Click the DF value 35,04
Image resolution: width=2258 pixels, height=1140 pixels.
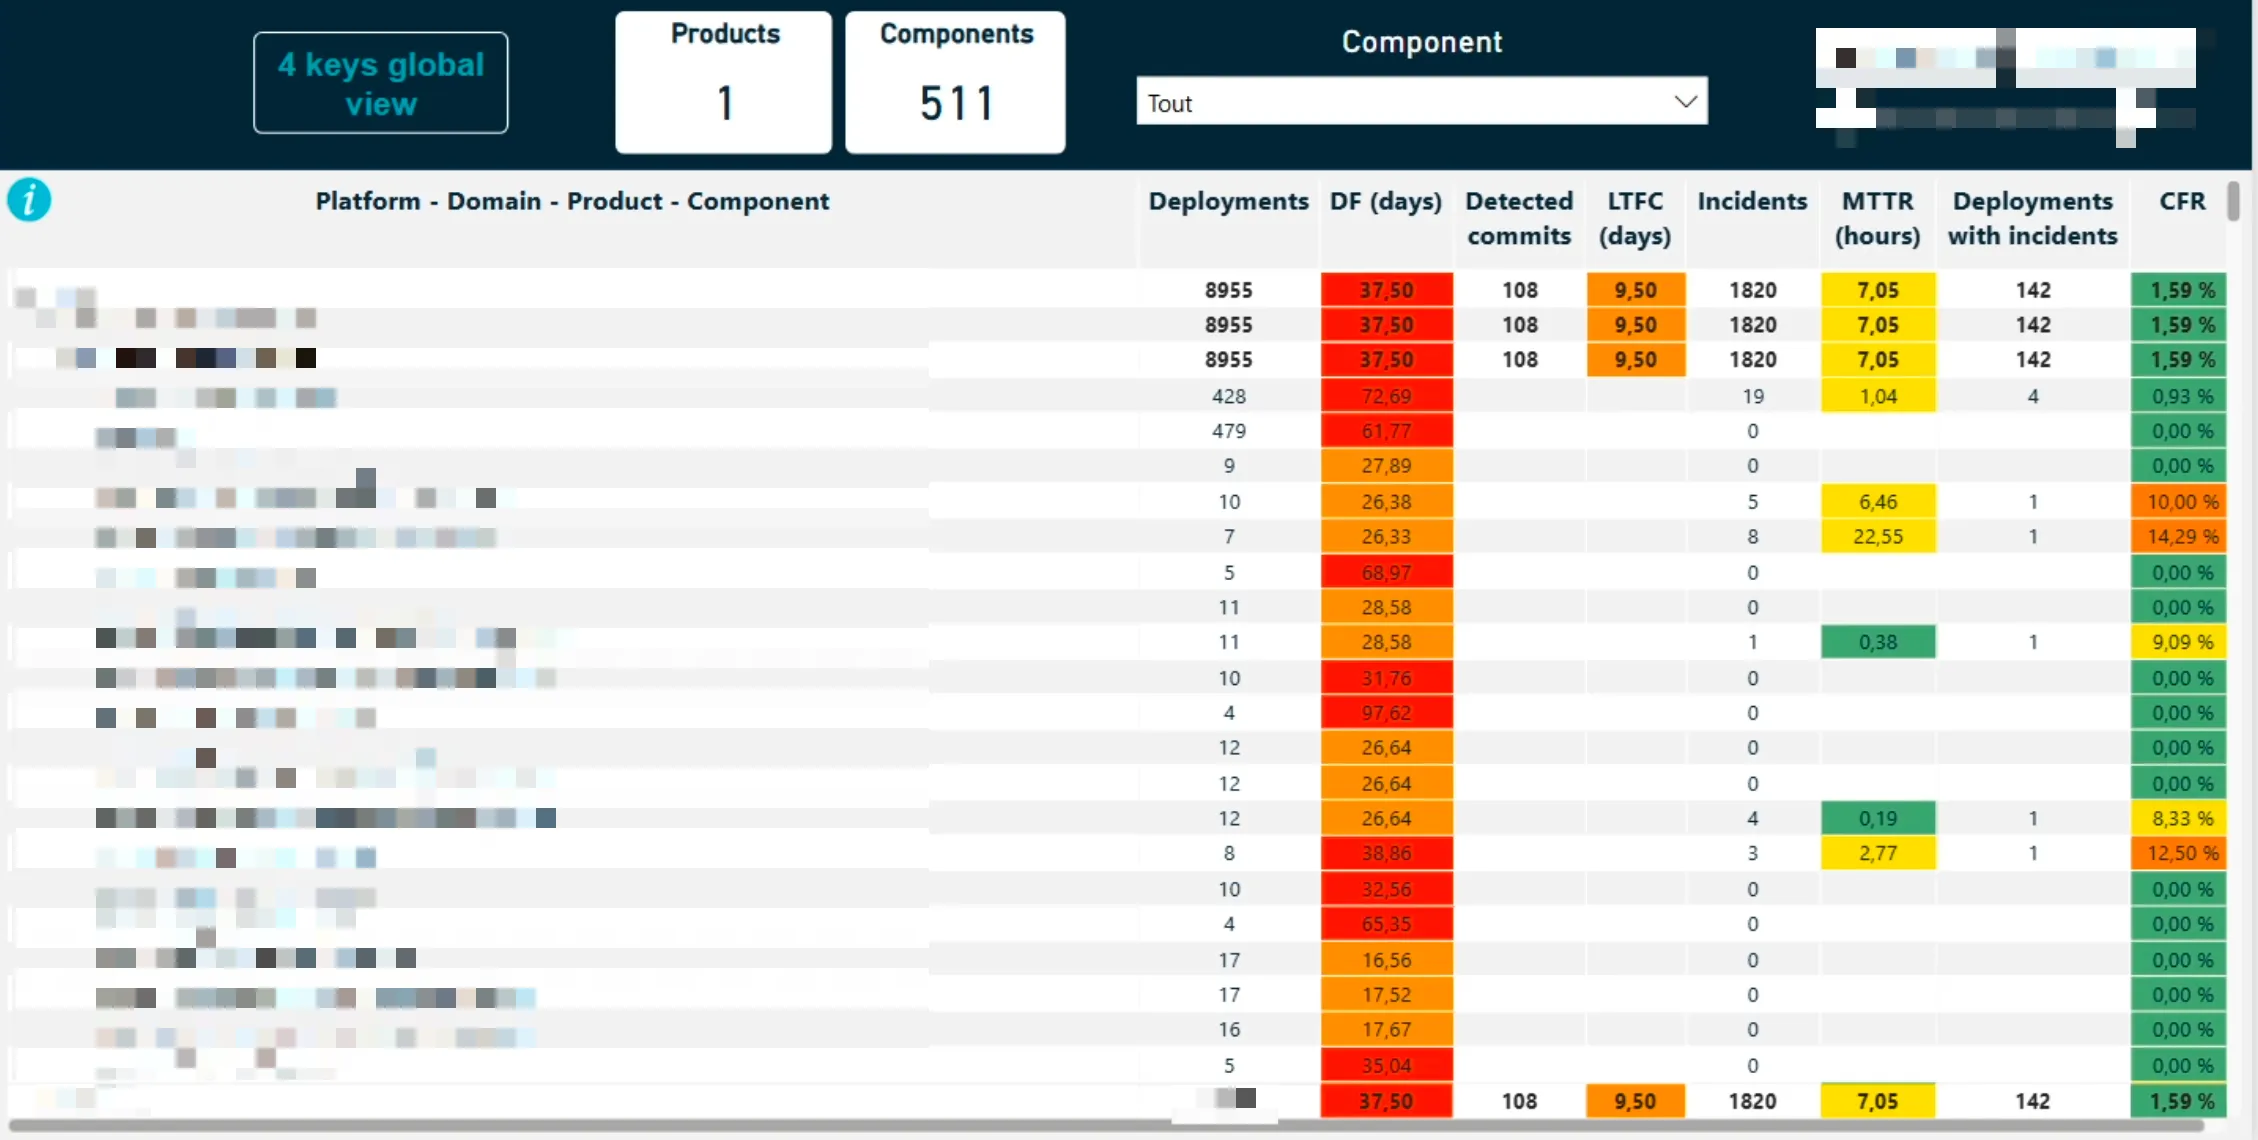click(1386, 1065)
